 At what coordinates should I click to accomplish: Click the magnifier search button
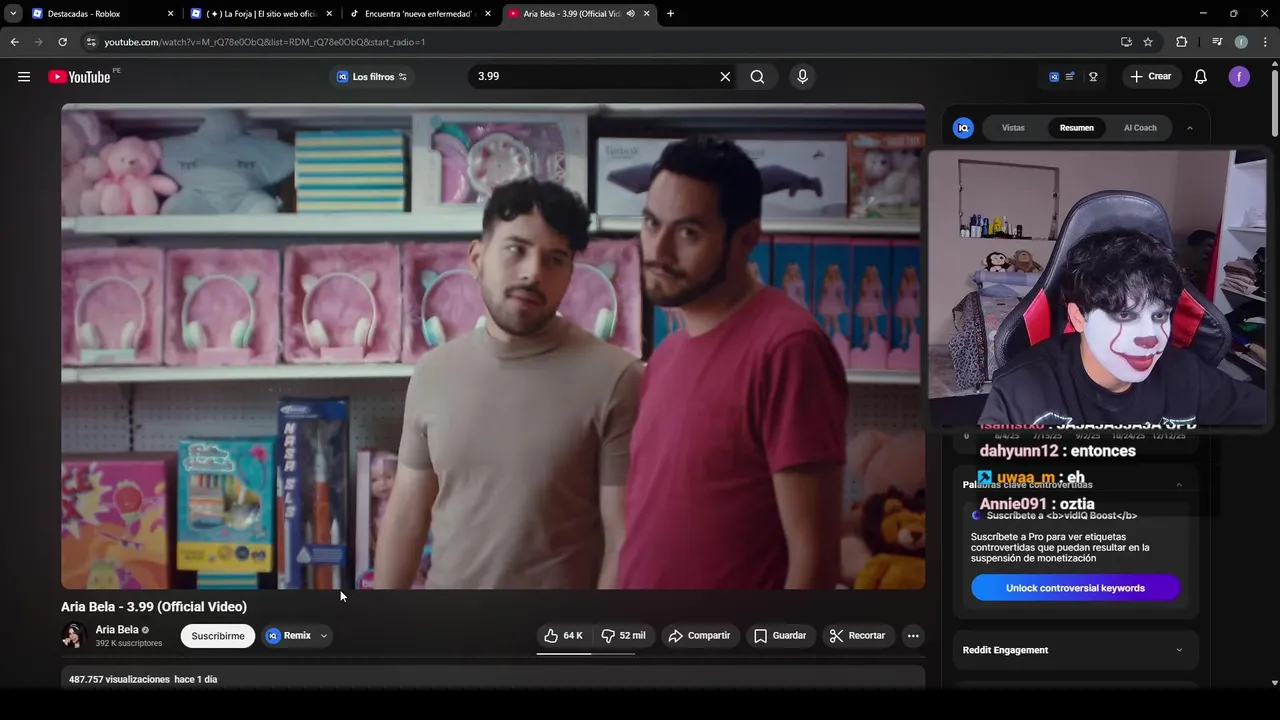(757, 77)
